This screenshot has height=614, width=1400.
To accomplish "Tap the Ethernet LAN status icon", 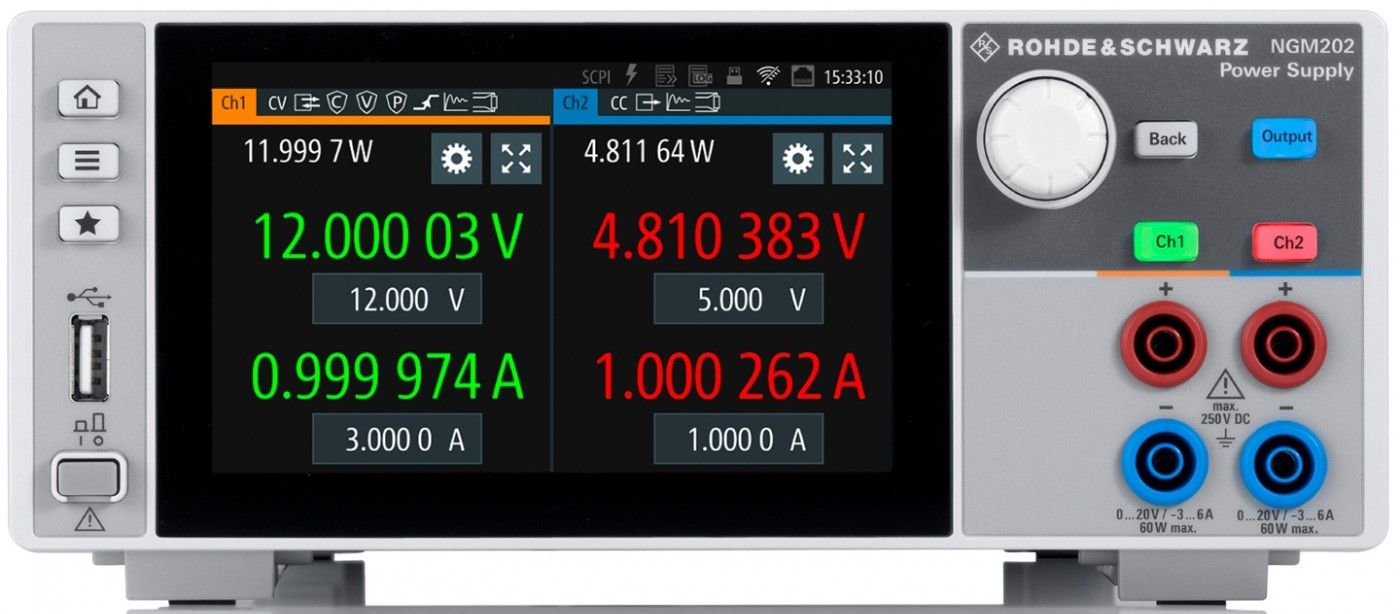I will click(802, 76).
